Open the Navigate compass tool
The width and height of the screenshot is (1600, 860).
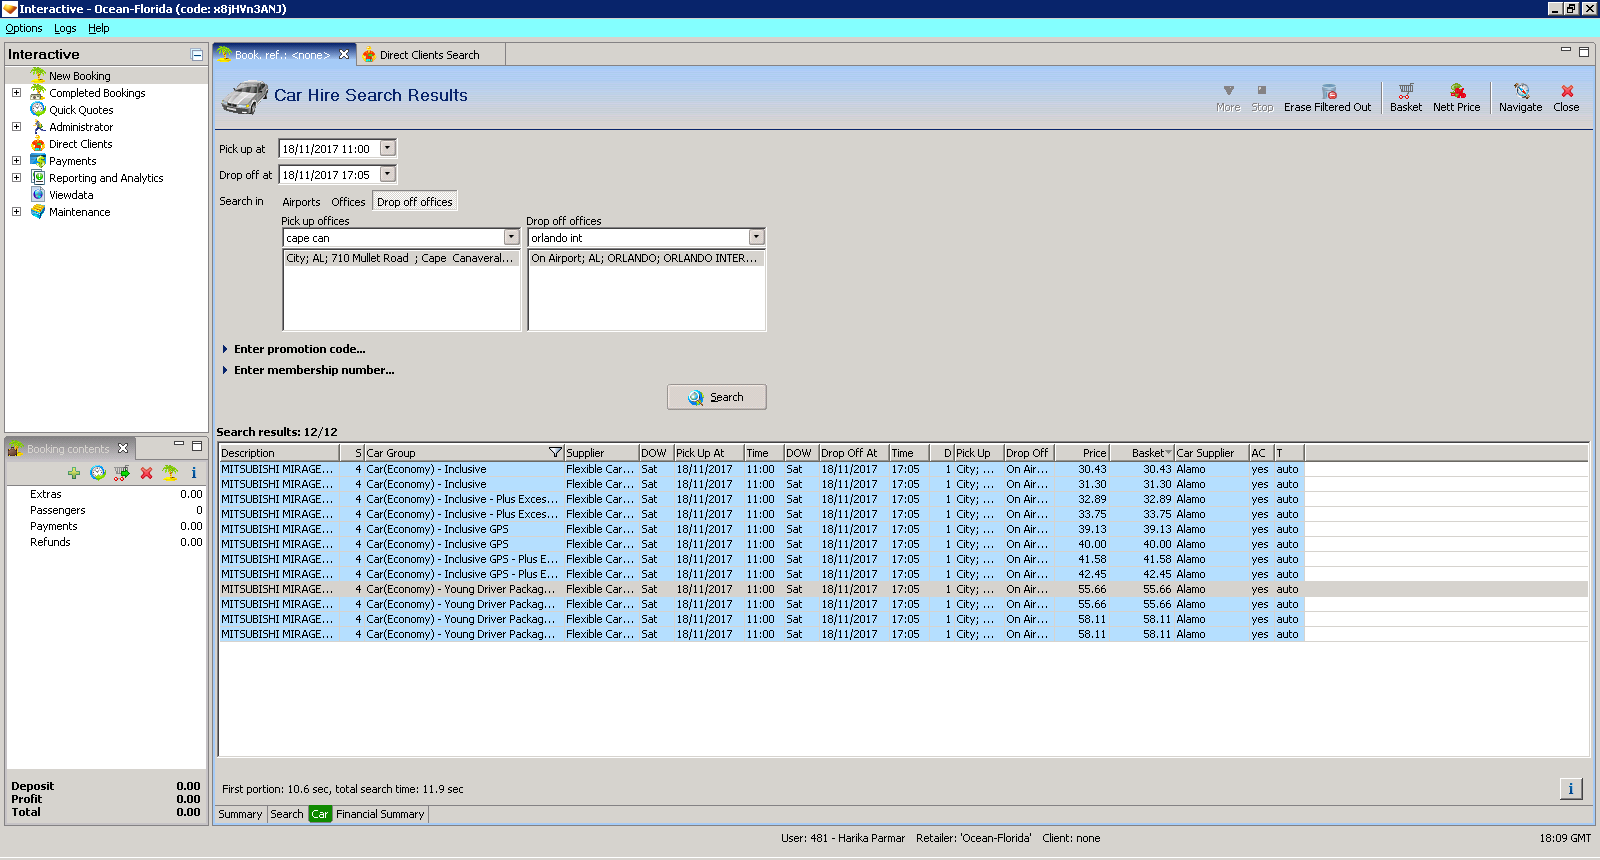point(1520,92)
